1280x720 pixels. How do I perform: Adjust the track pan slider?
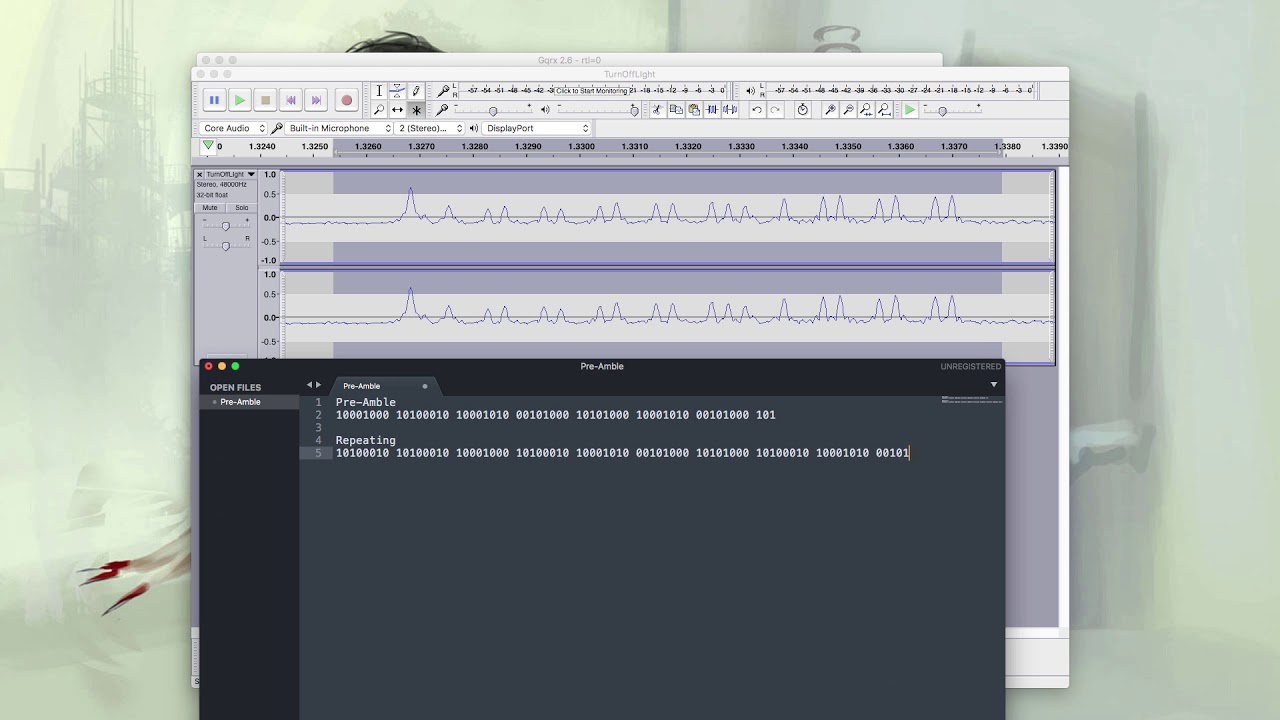[x=225, y=245]
